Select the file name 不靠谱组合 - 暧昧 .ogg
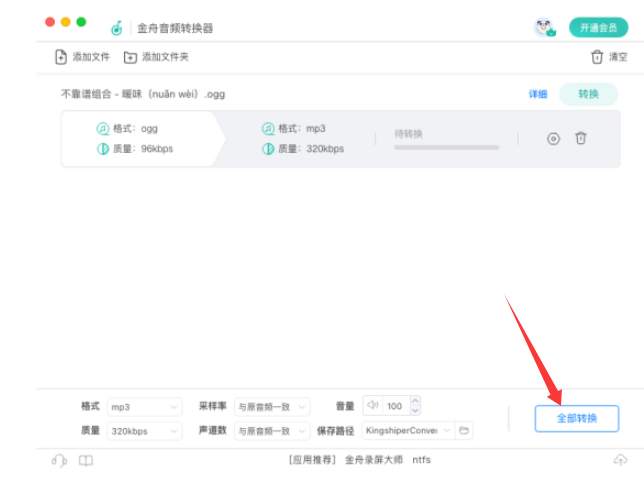Screen dimensions: 644x485 tap(143, 94)
